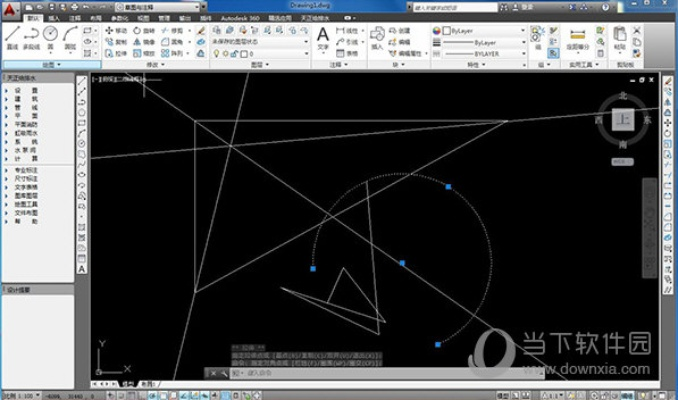Click the Move (移动) tool in ribbon
Viewport: 678px width, 400px height.
[113, 31]
